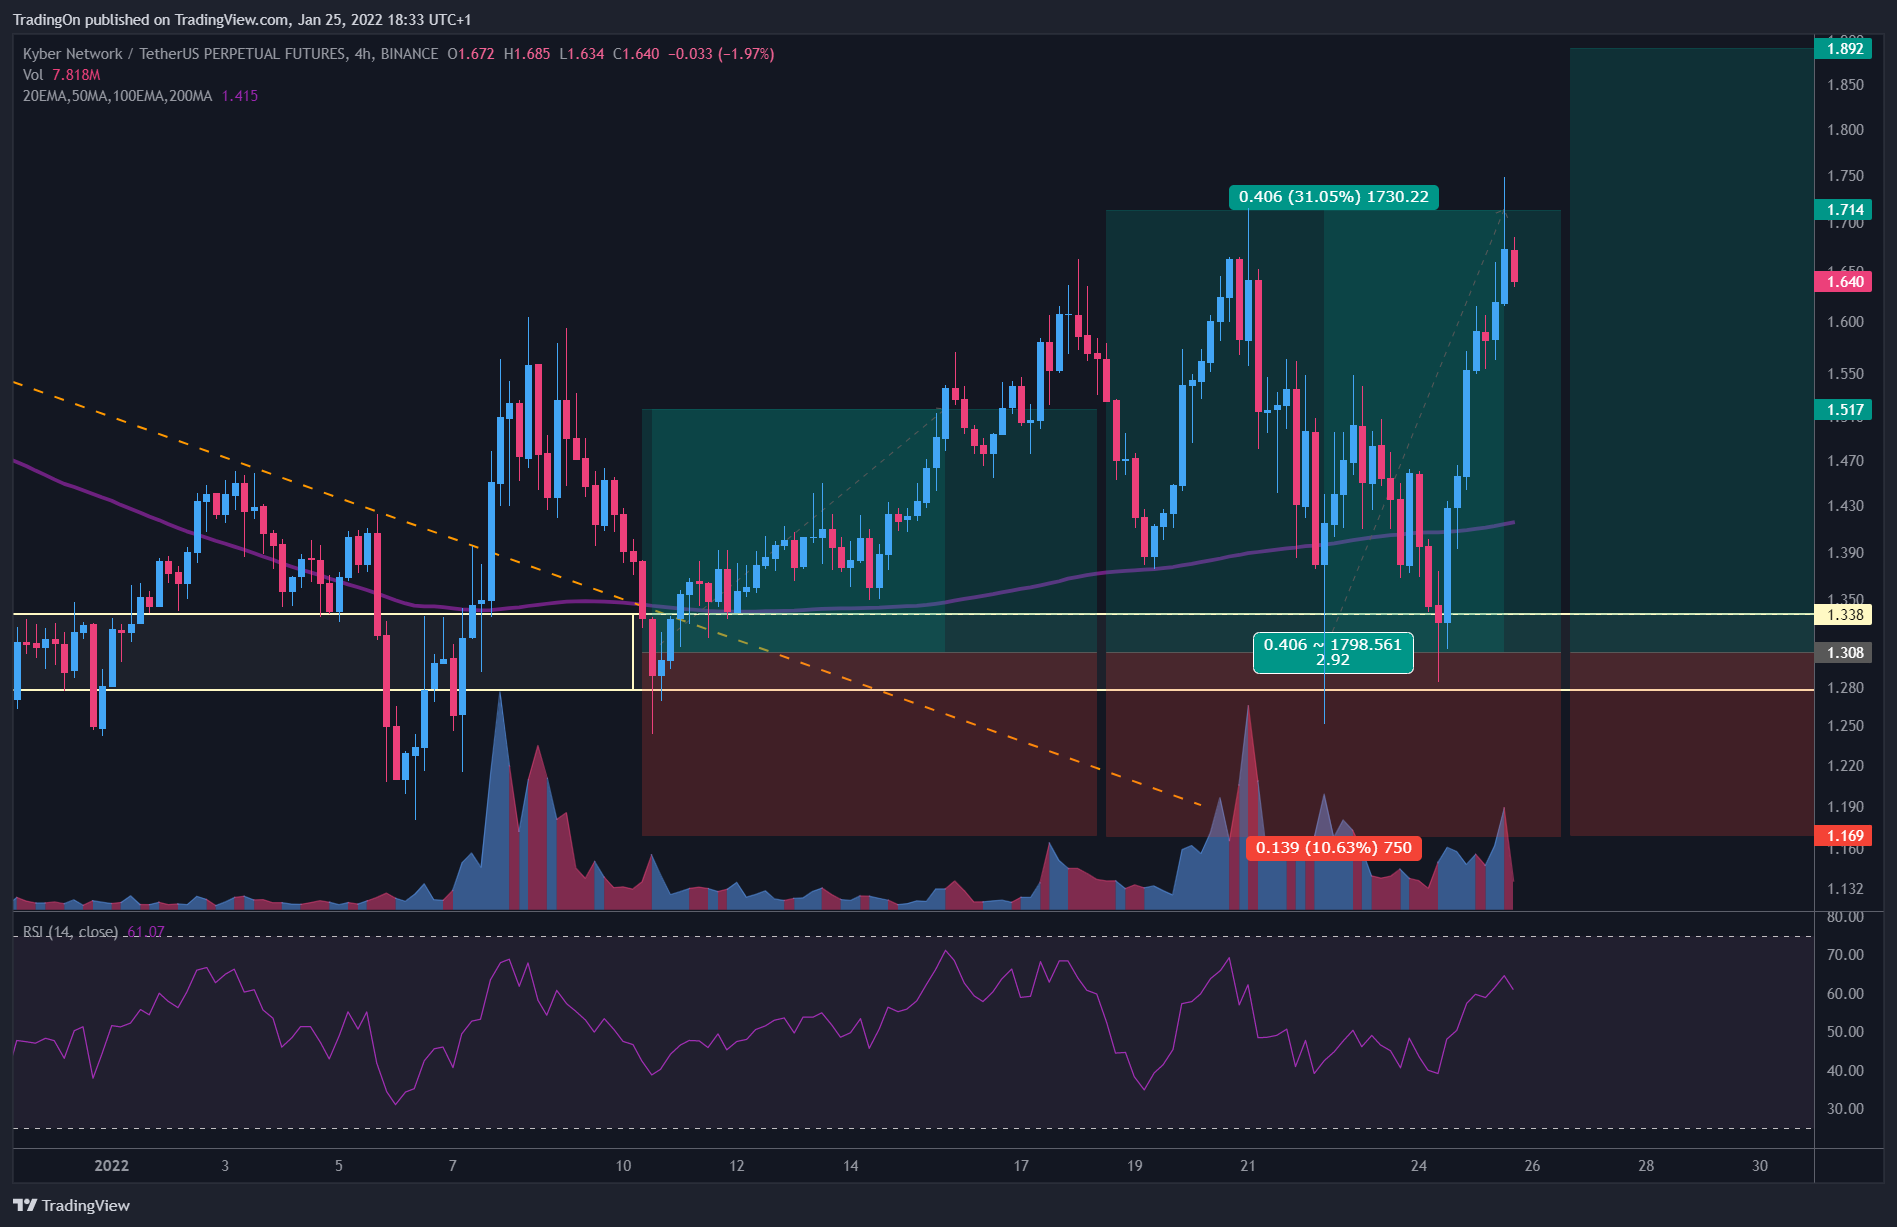Click the 2022 date axis label

(x=111, y=1166)
